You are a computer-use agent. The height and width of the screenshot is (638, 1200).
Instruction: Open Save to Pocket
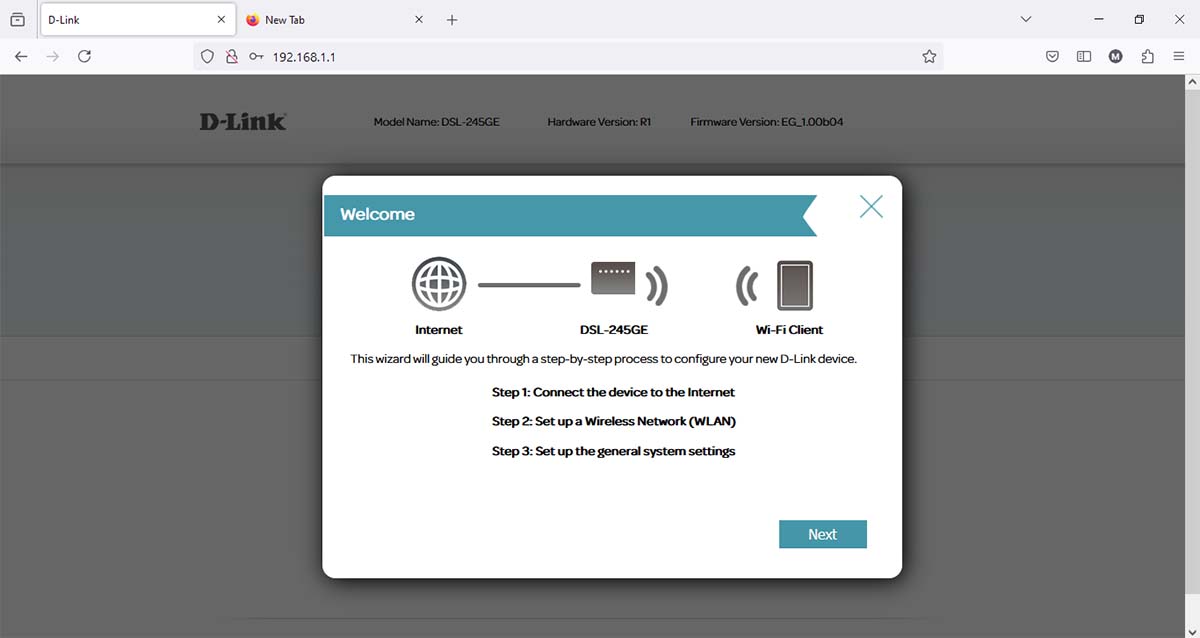(1053, 57)
